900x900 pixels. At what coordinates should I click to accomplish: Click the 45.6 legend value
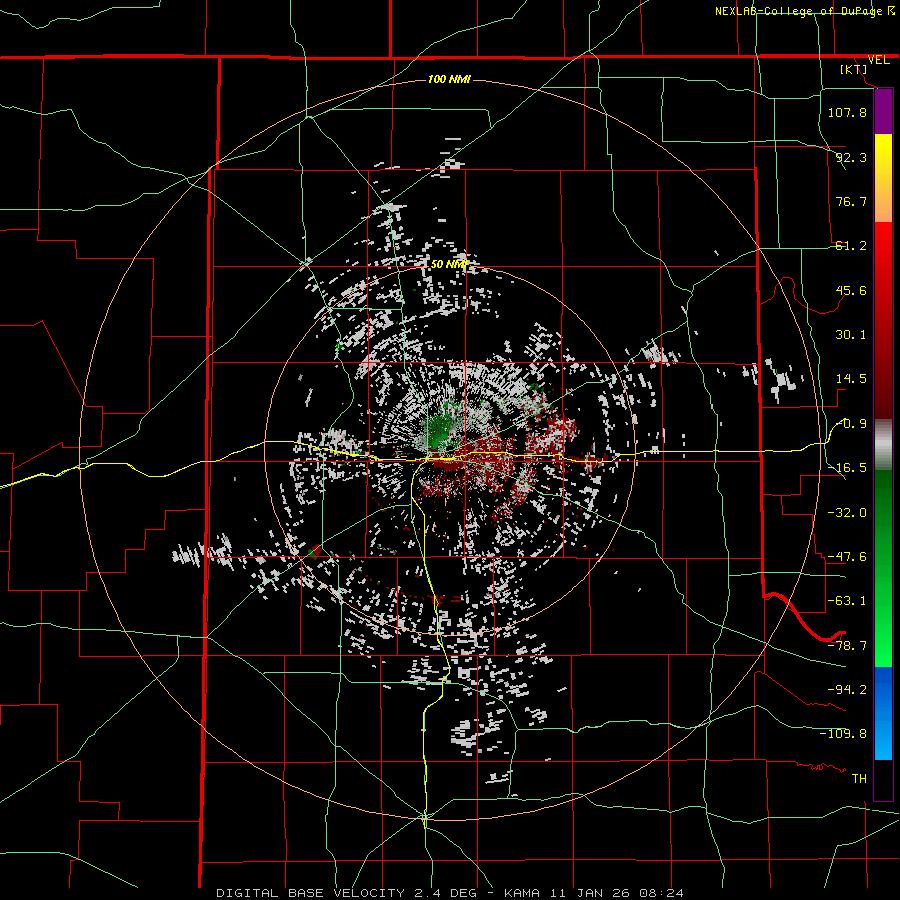point(851,290)
